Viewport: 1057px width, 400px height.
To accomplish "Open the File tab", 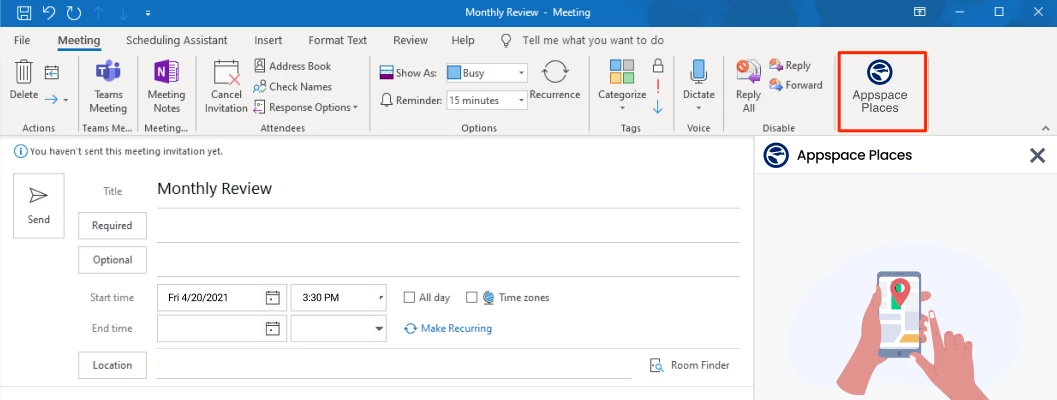I will [x=22, y=40].
